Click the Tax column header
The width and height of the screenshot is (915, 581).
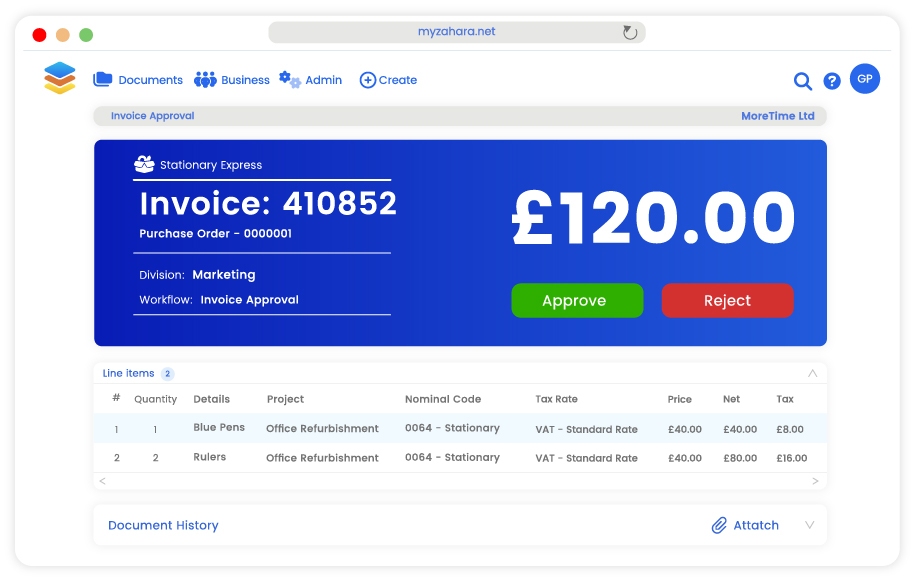785,399
